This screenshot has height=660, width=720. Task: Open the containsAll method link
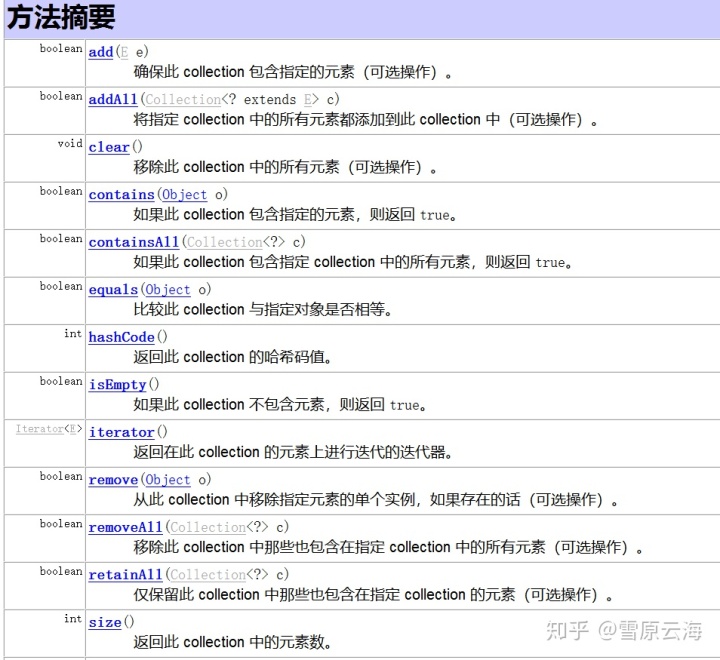(134, 242)
